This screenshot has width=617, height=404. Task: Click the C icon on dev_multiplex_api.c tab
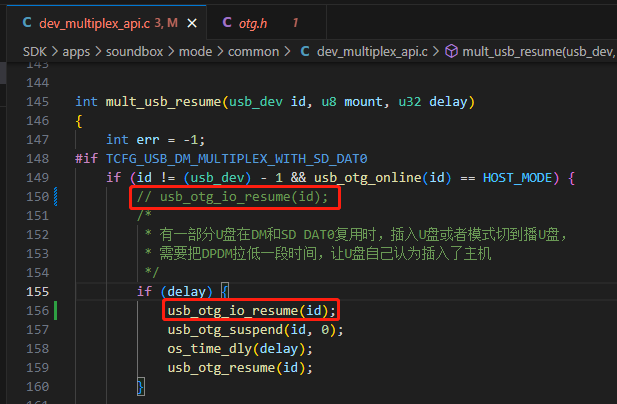(x=27, y=22)
